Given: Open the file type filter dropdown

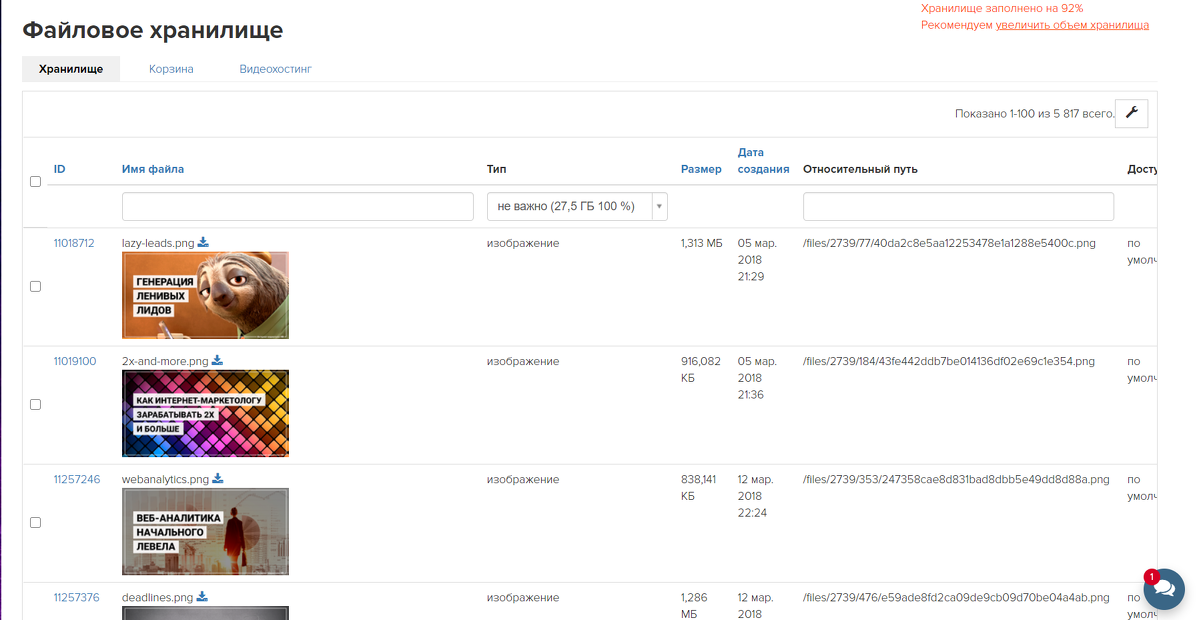Looking at the screenshot, I should [577, 207].
